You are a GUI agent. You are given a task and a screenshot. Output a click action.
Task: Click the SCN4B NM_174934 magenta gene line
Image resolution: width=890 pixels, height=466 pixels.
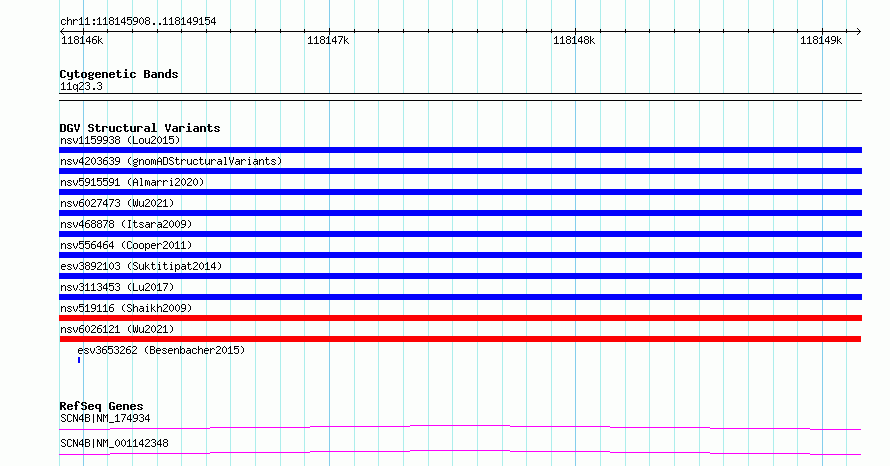460,427
